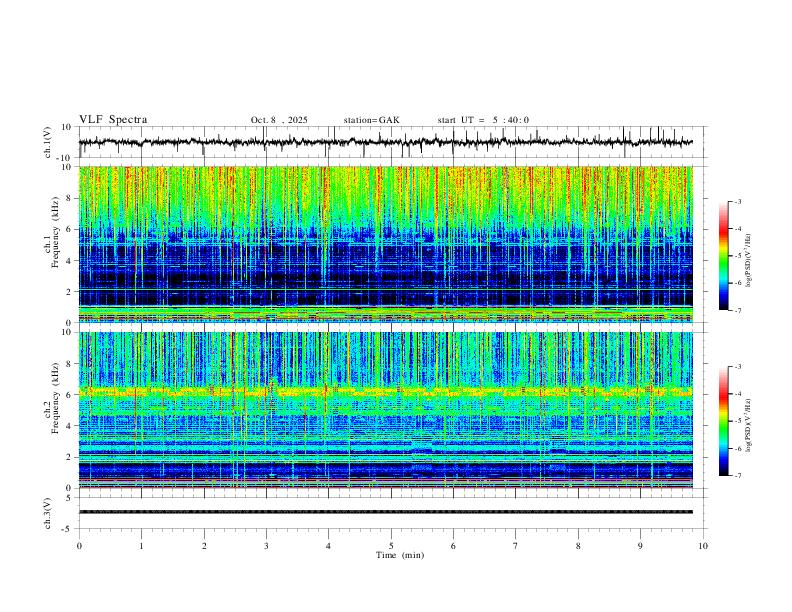Click tick label 4 on the Time axis
792x612 pixels.
[329, 546]
